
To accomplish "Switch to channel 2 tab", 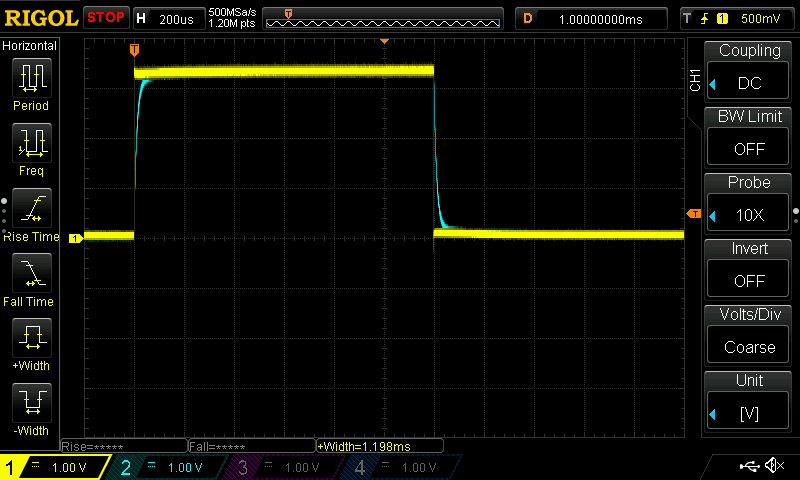I will [x=170, y=467].
